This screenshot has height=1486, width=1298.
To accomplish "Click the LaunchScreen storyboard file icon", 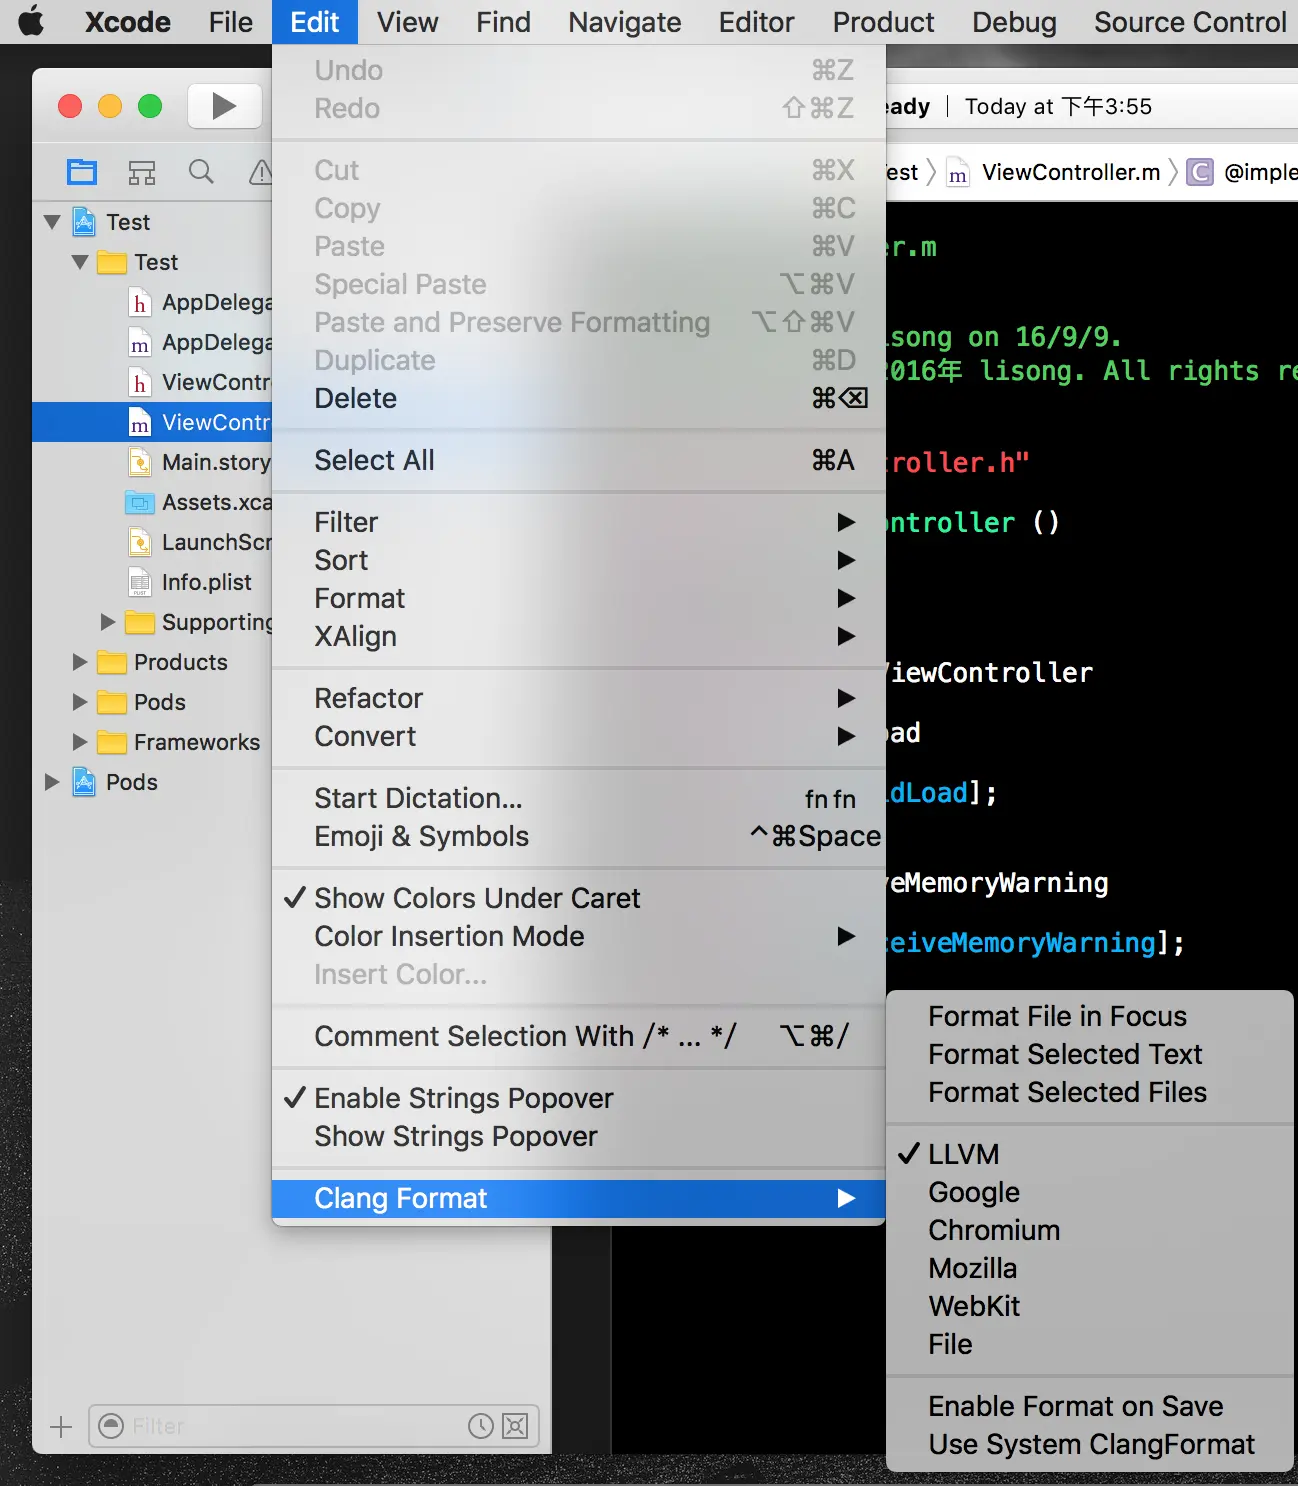I will tap(140, 542).
